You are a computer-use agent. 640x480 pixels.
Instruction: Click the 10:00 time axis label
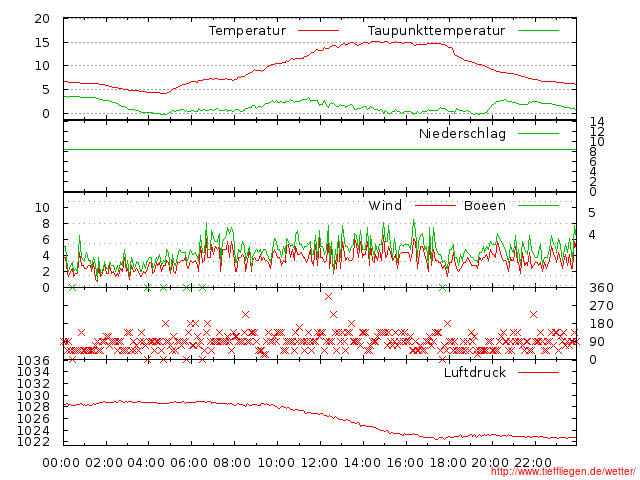click(276, 463)
